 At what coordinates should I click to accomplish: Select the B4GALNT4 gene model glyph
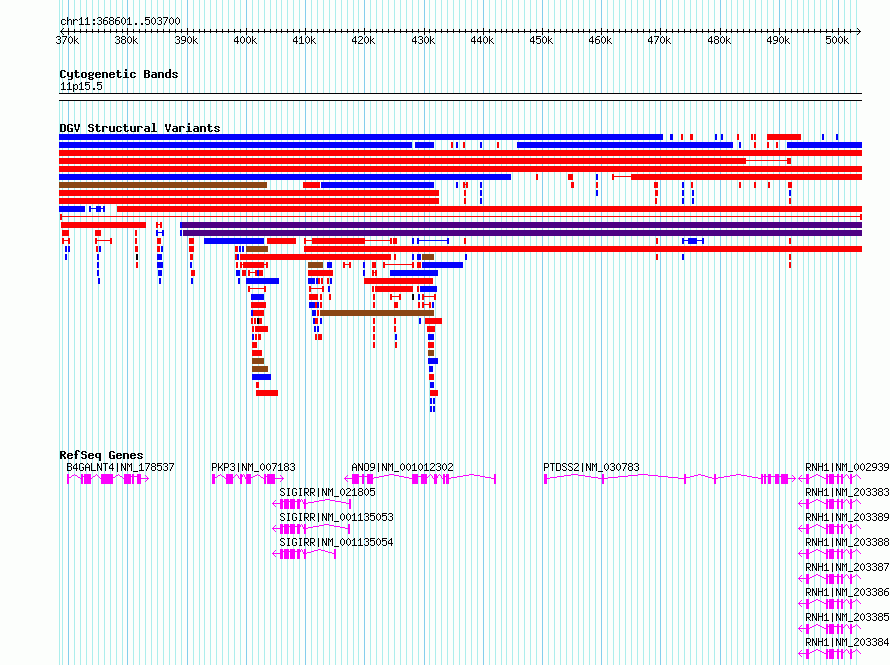(108, 479)
